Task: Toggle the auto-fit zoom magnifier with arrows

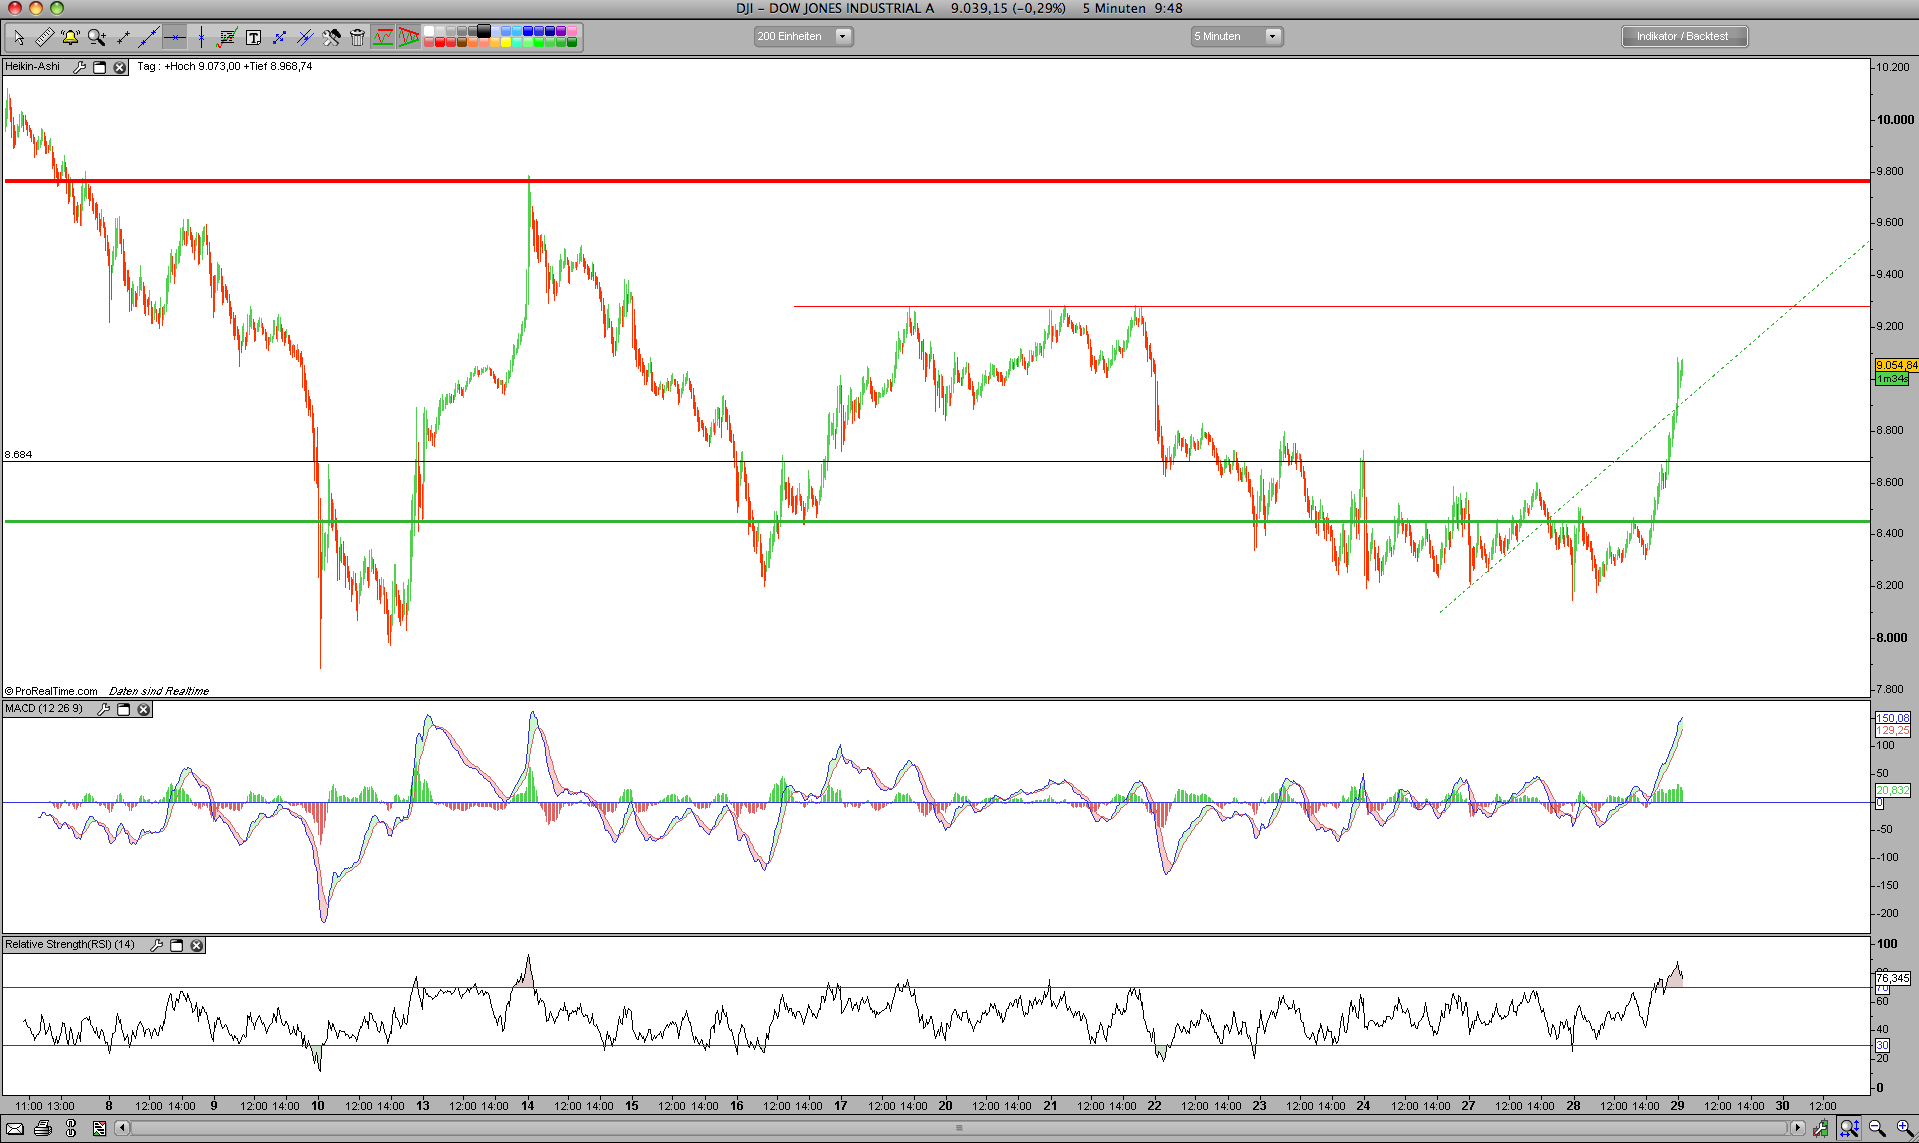Action: [1849, 1129]
